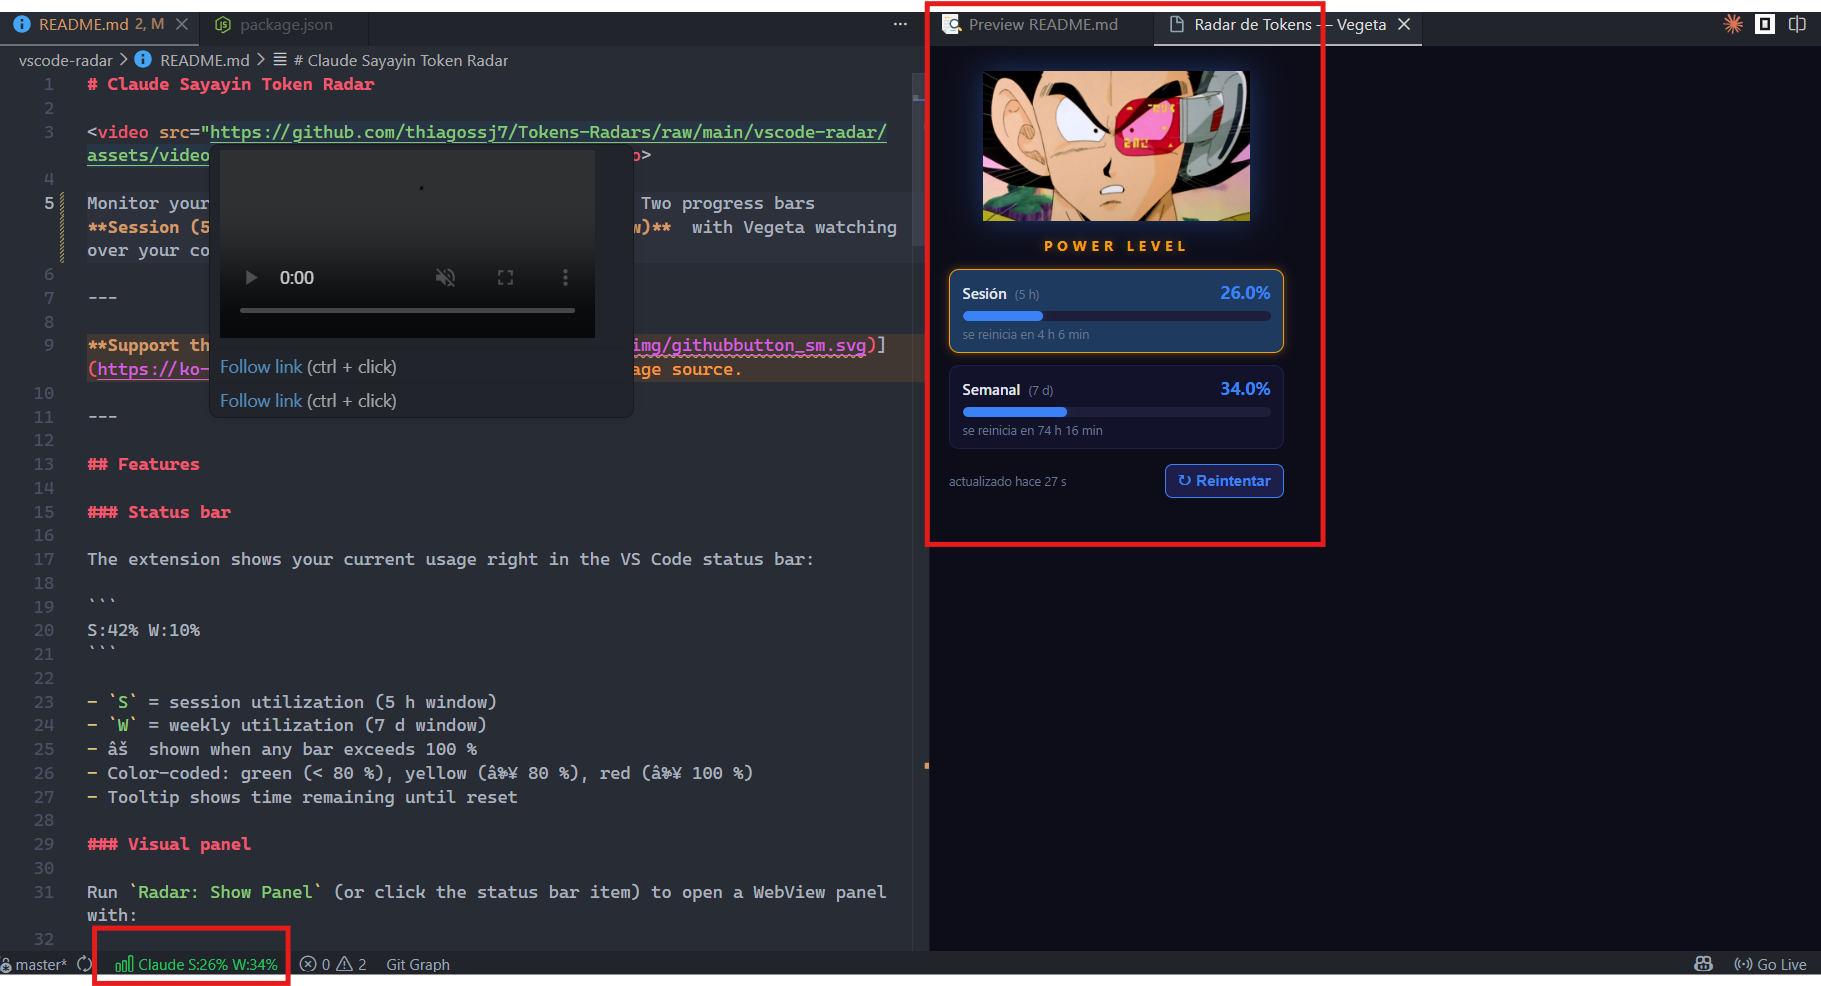
Task: Open Git Graph from the status bar
Action: (x=418, y=964)
